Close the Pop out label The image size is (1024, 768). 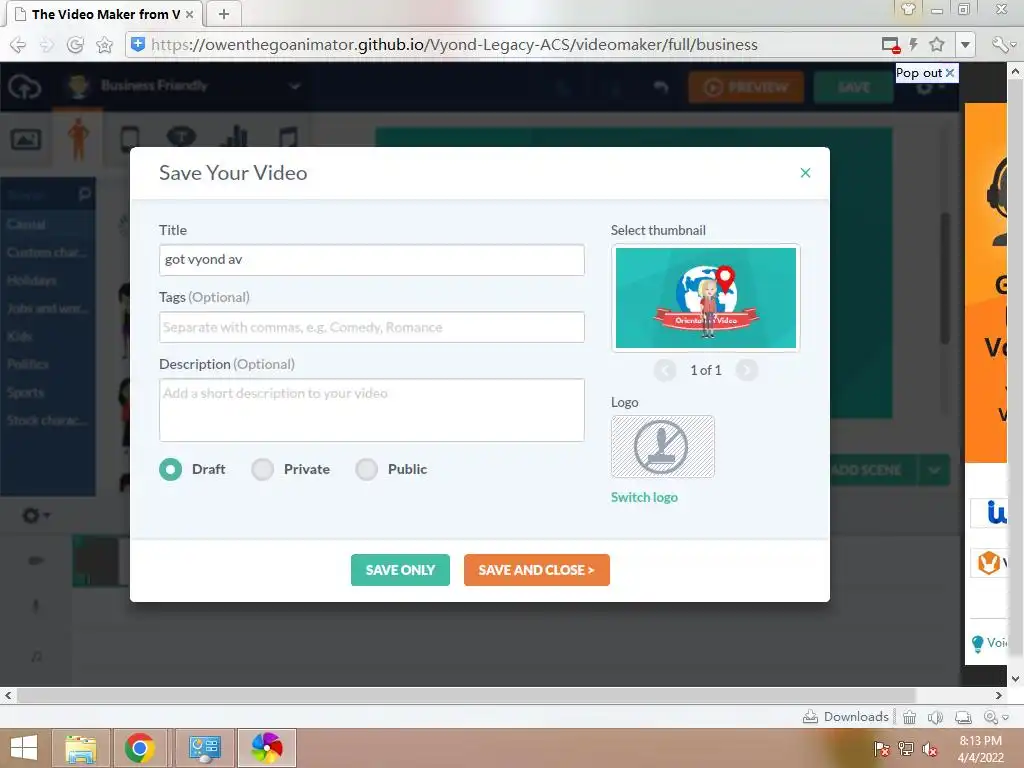pyautogui.click(x=950, y=73)
